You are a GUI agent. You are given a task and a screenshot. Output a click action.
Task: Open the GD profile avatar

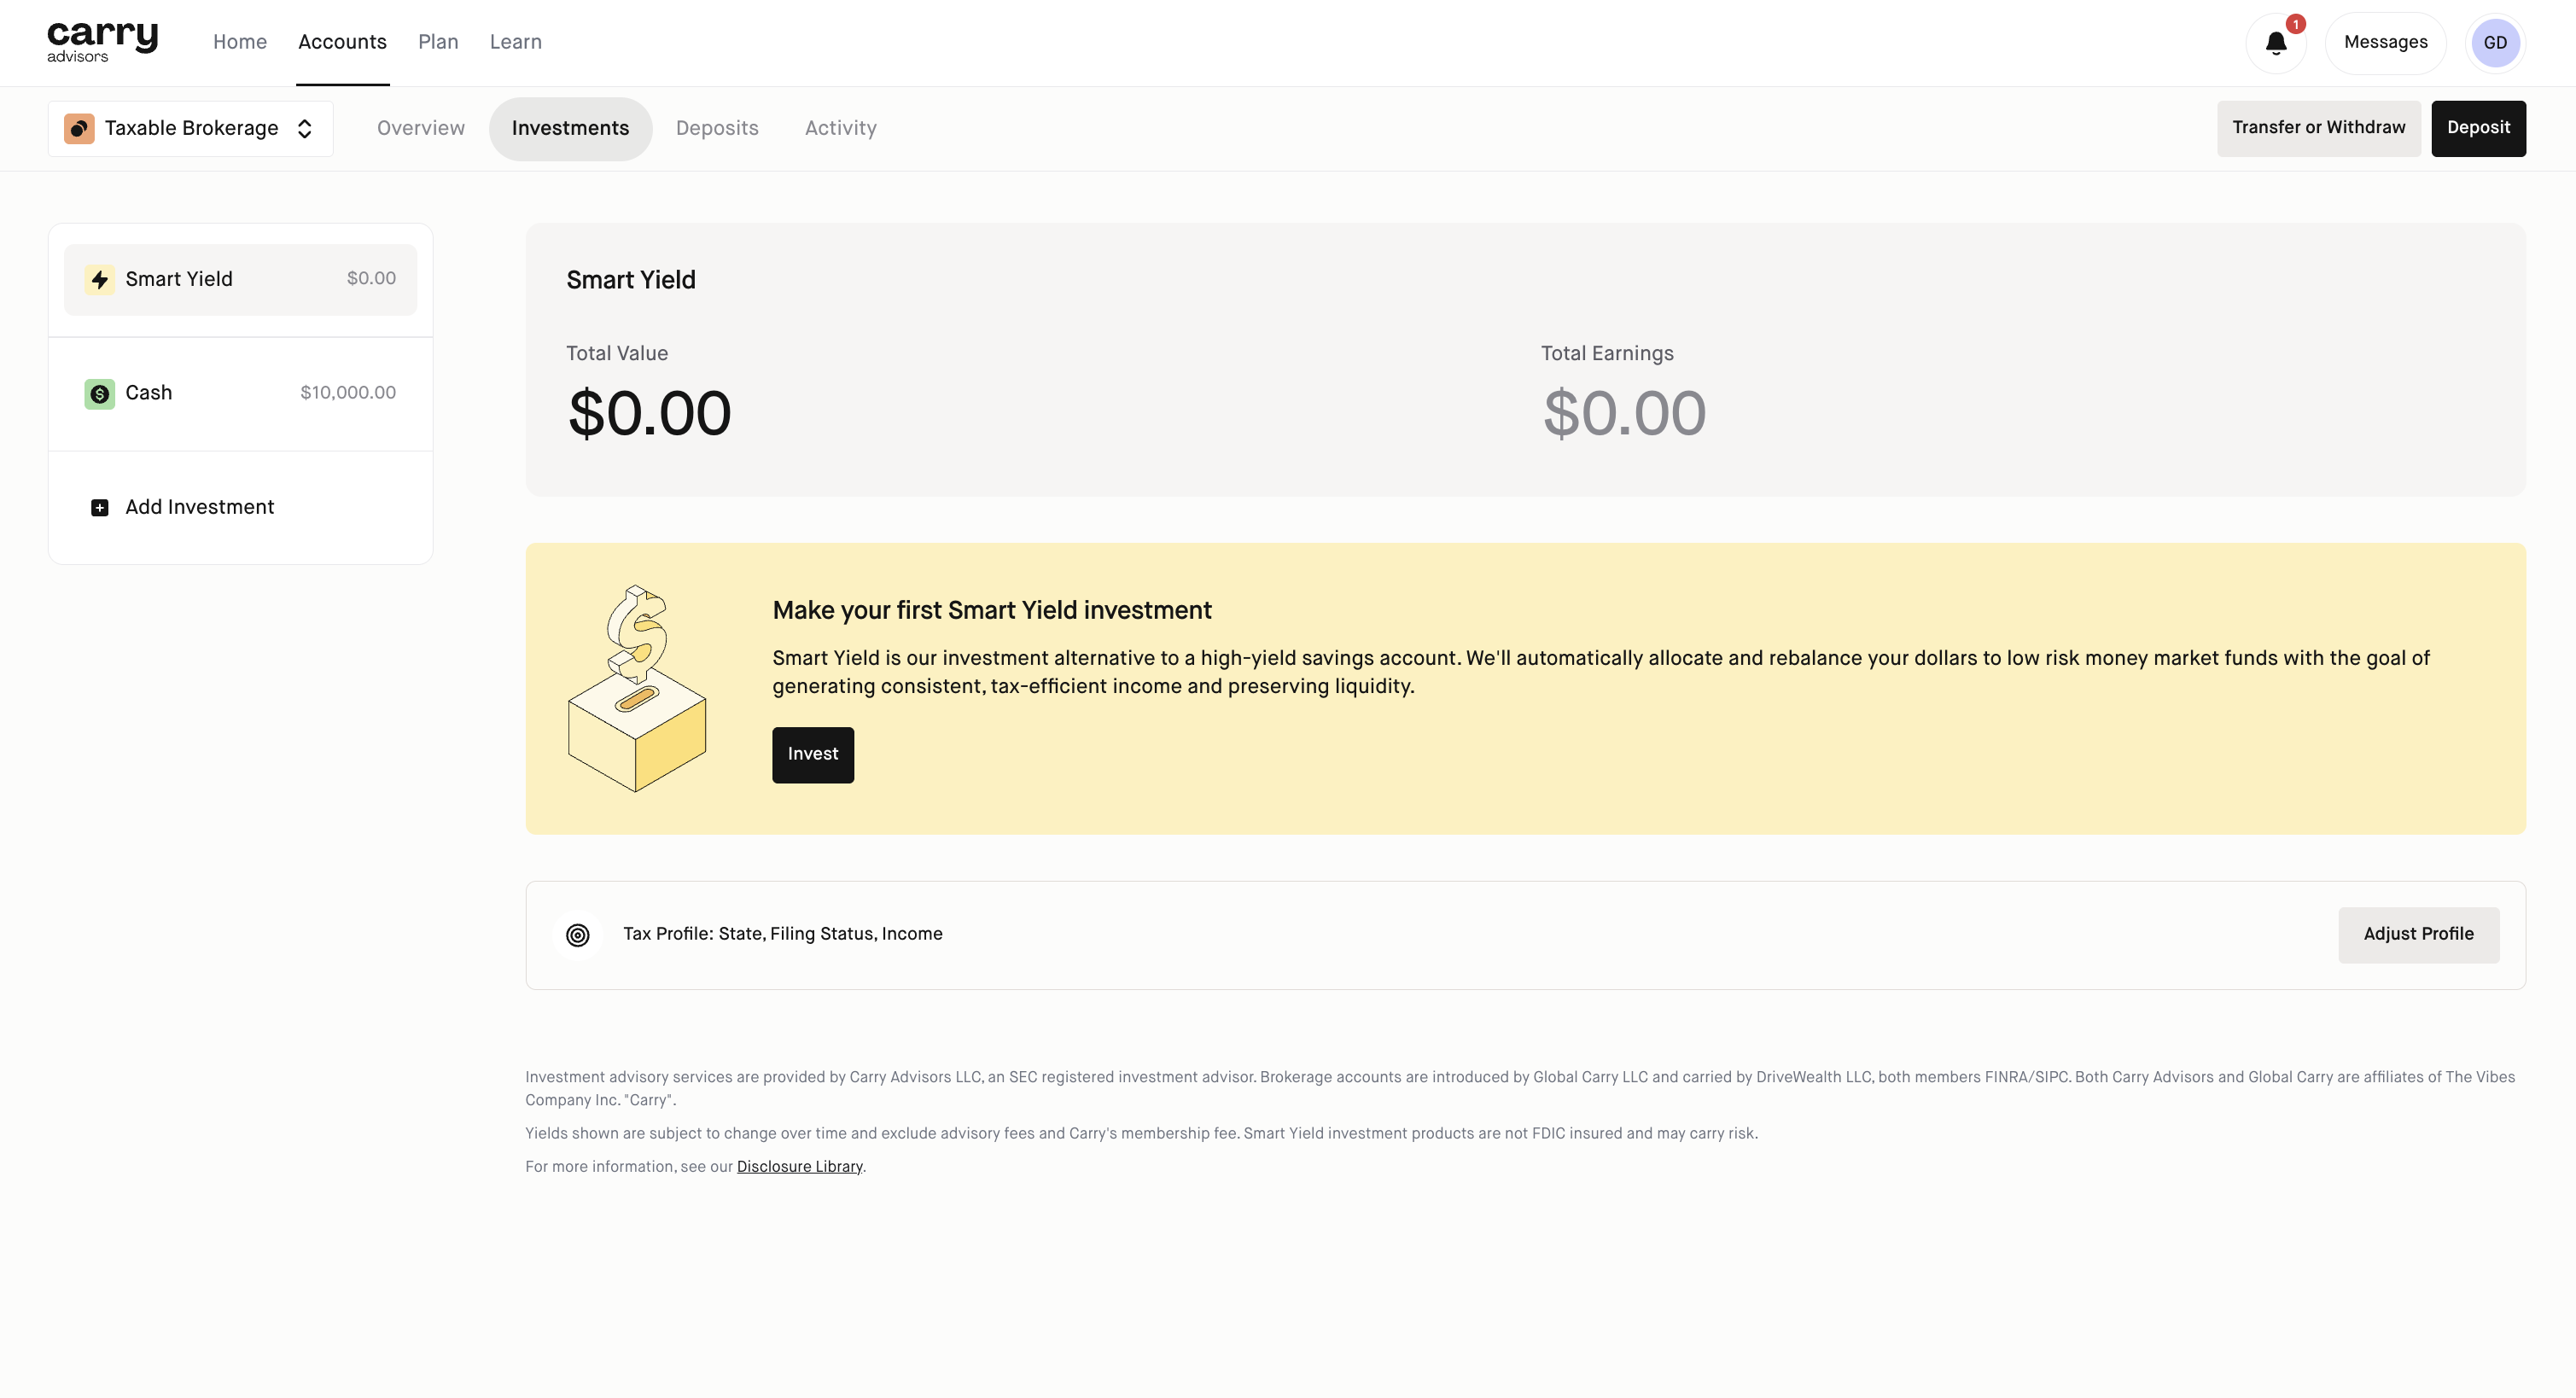tap(2494, 43)
